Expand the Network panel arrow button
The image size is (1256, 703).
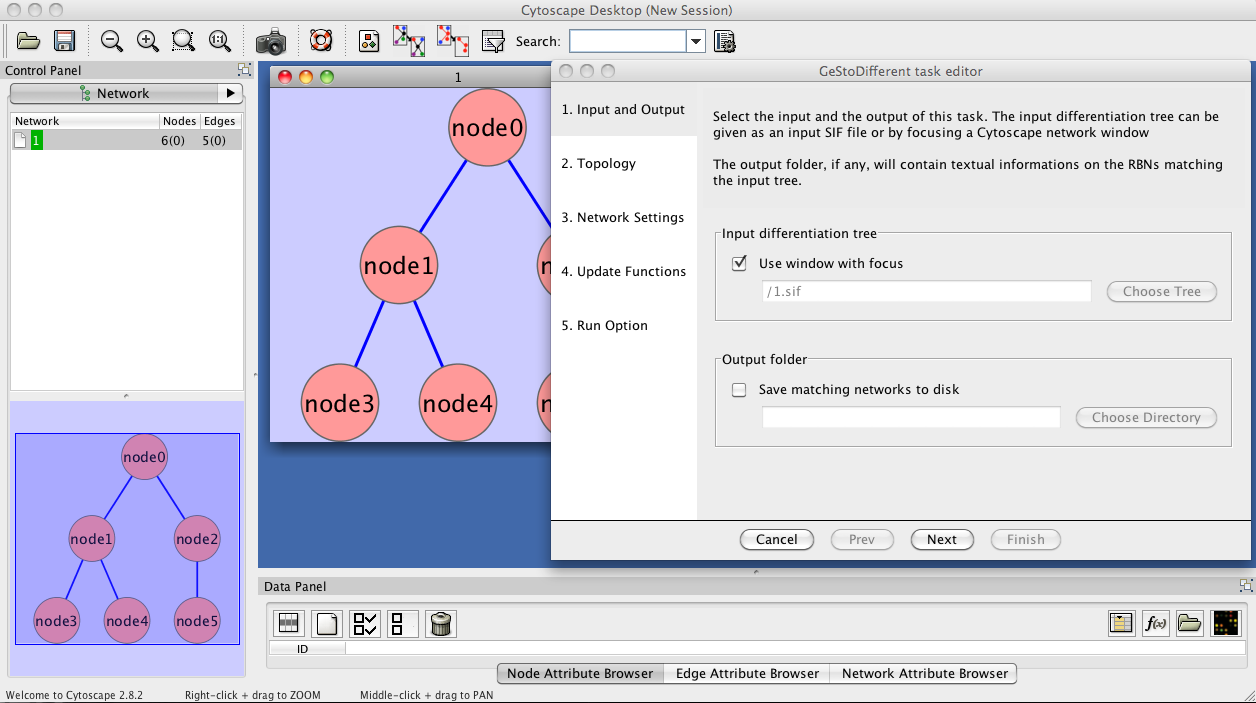230,93
